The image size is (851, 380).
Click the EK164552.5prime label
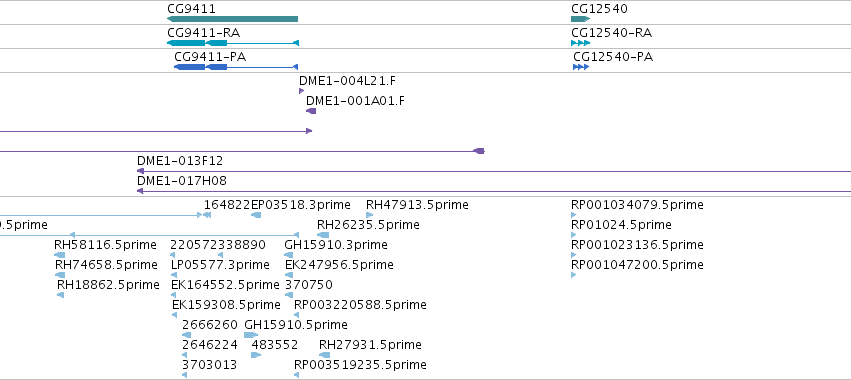(225, 284)
